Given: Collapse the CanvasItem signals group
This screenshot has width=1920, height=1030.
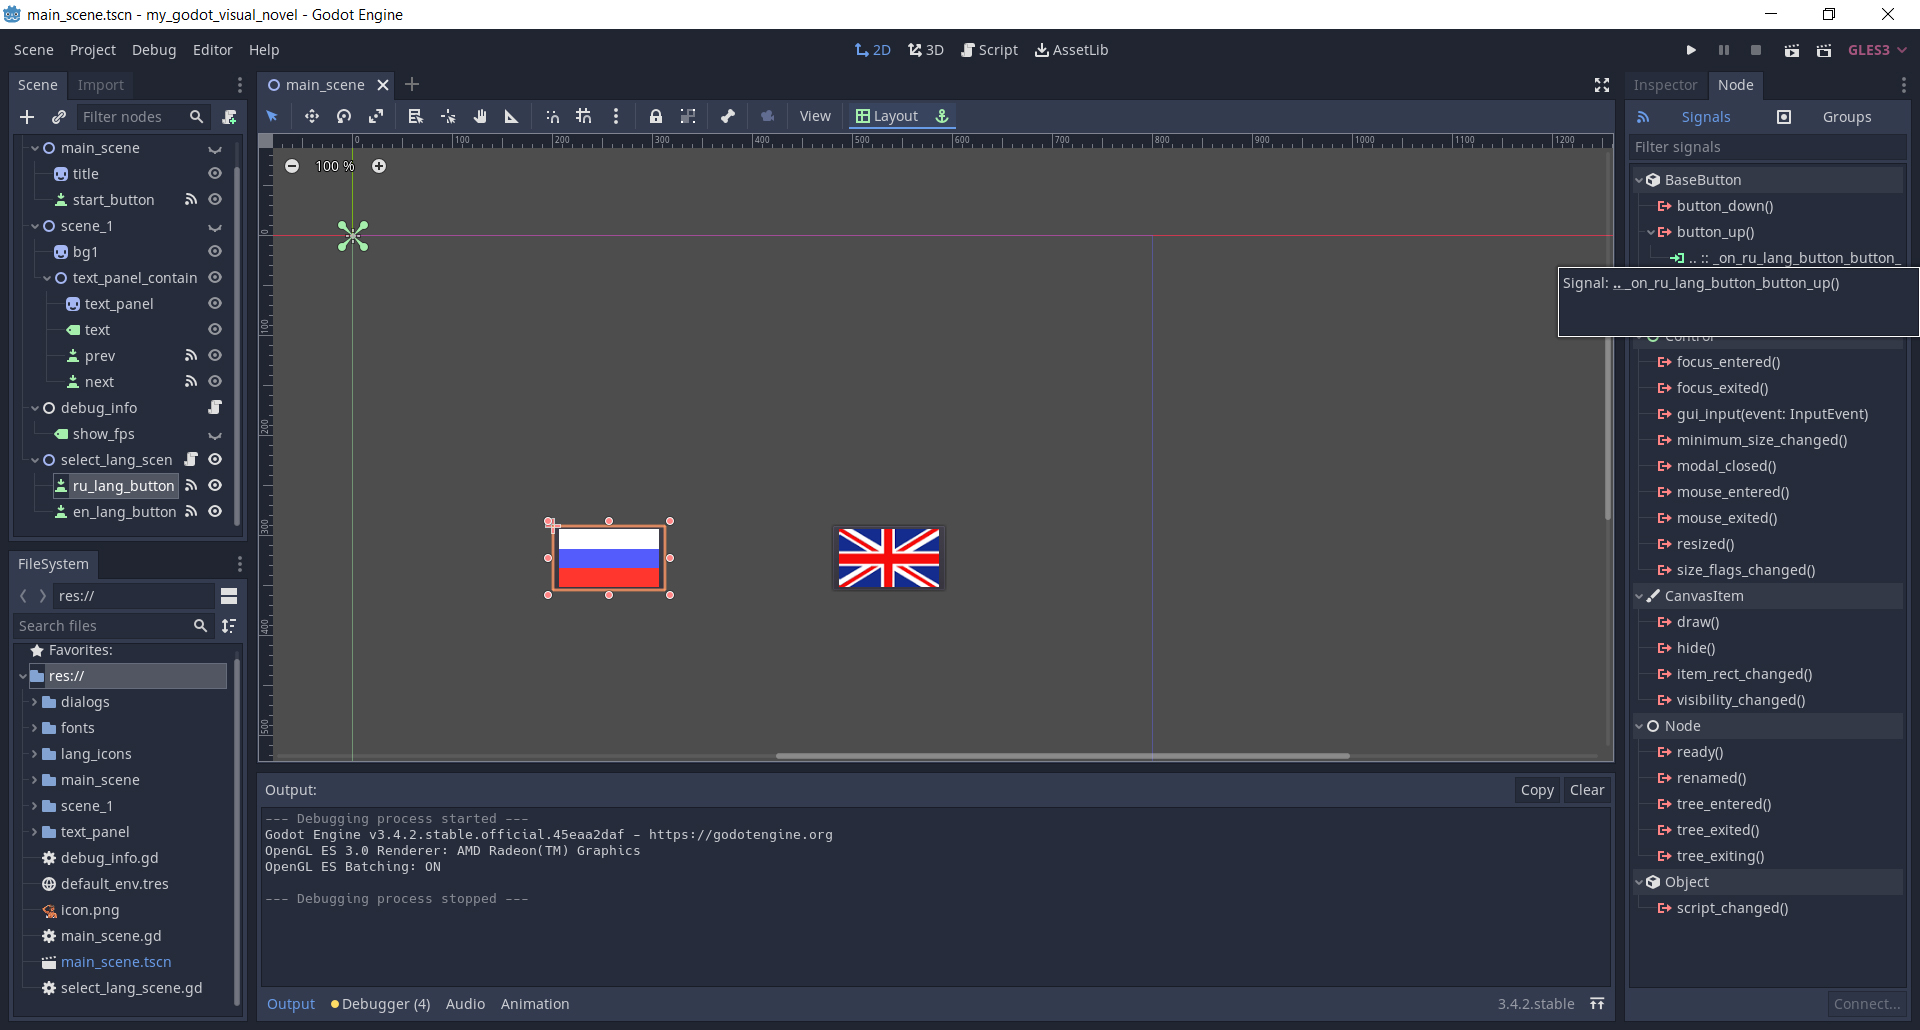Looking at the screenshot, I should click(x=1639, y=596).
